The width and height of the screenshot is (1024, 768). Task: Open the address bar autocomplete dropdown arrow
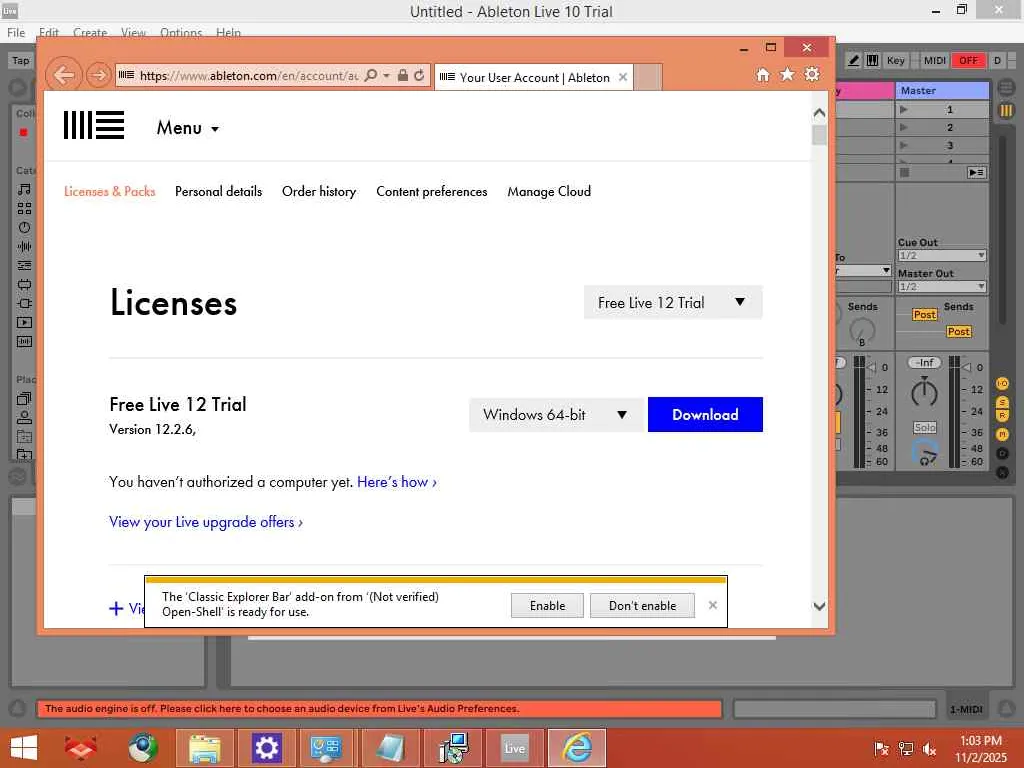[x=387, y=76]
